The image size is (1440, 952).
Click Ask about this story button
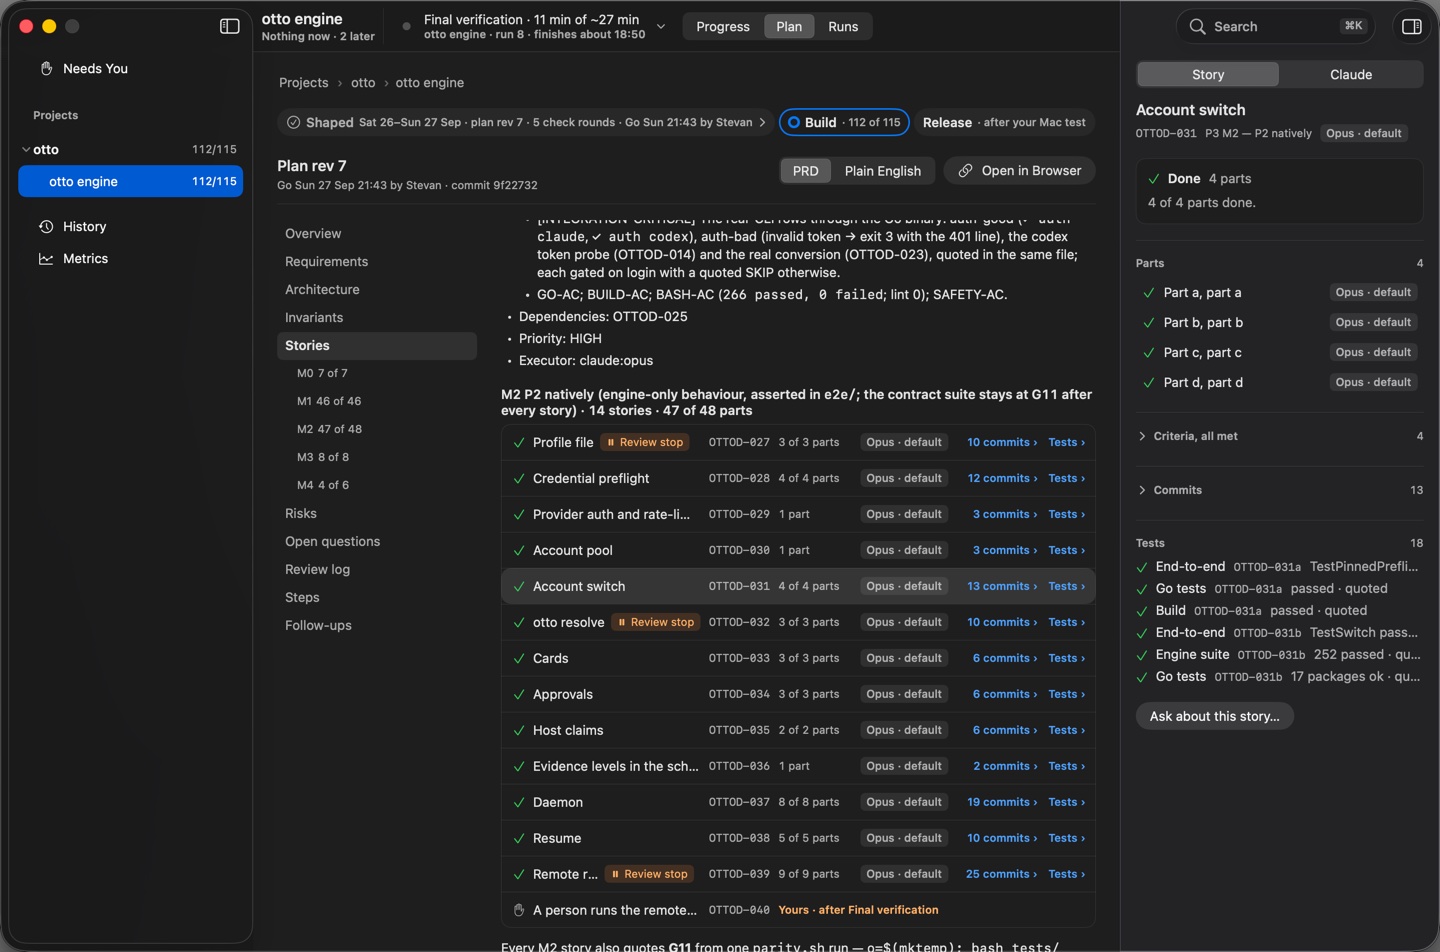1215,716
